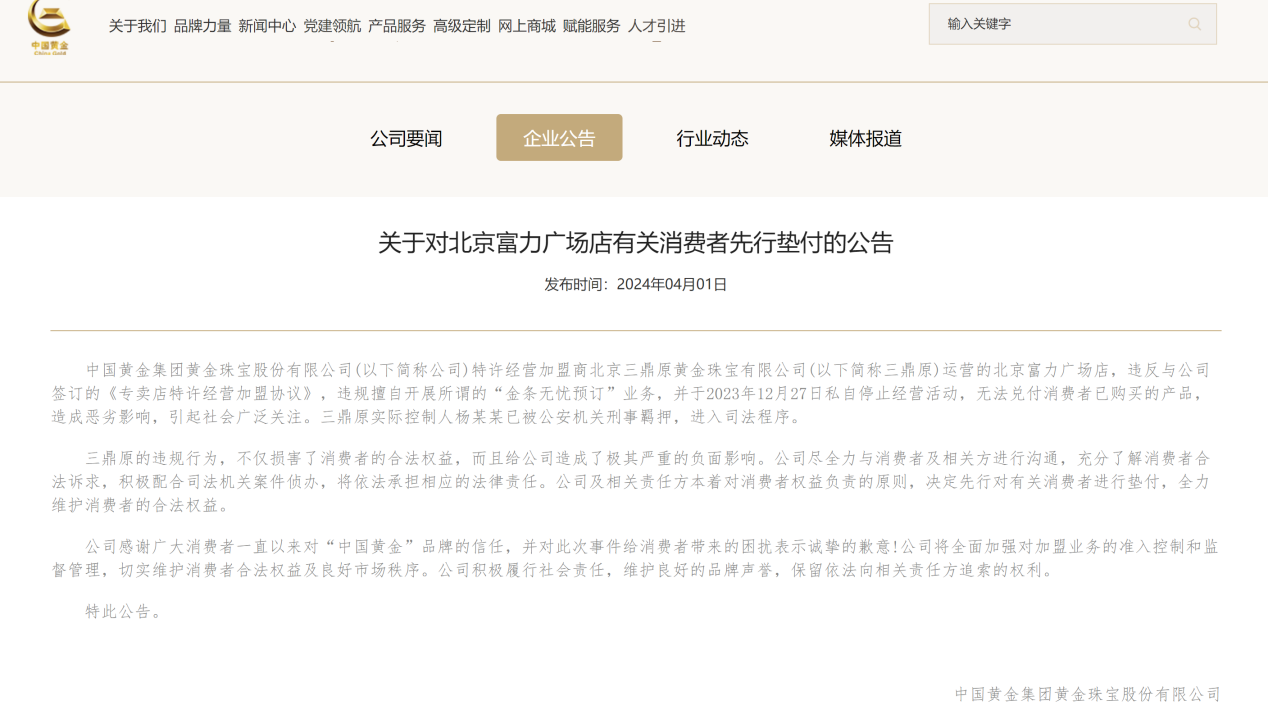
Task: Switch to the 媒体报道 tab
Action: (x=866, y=138)
